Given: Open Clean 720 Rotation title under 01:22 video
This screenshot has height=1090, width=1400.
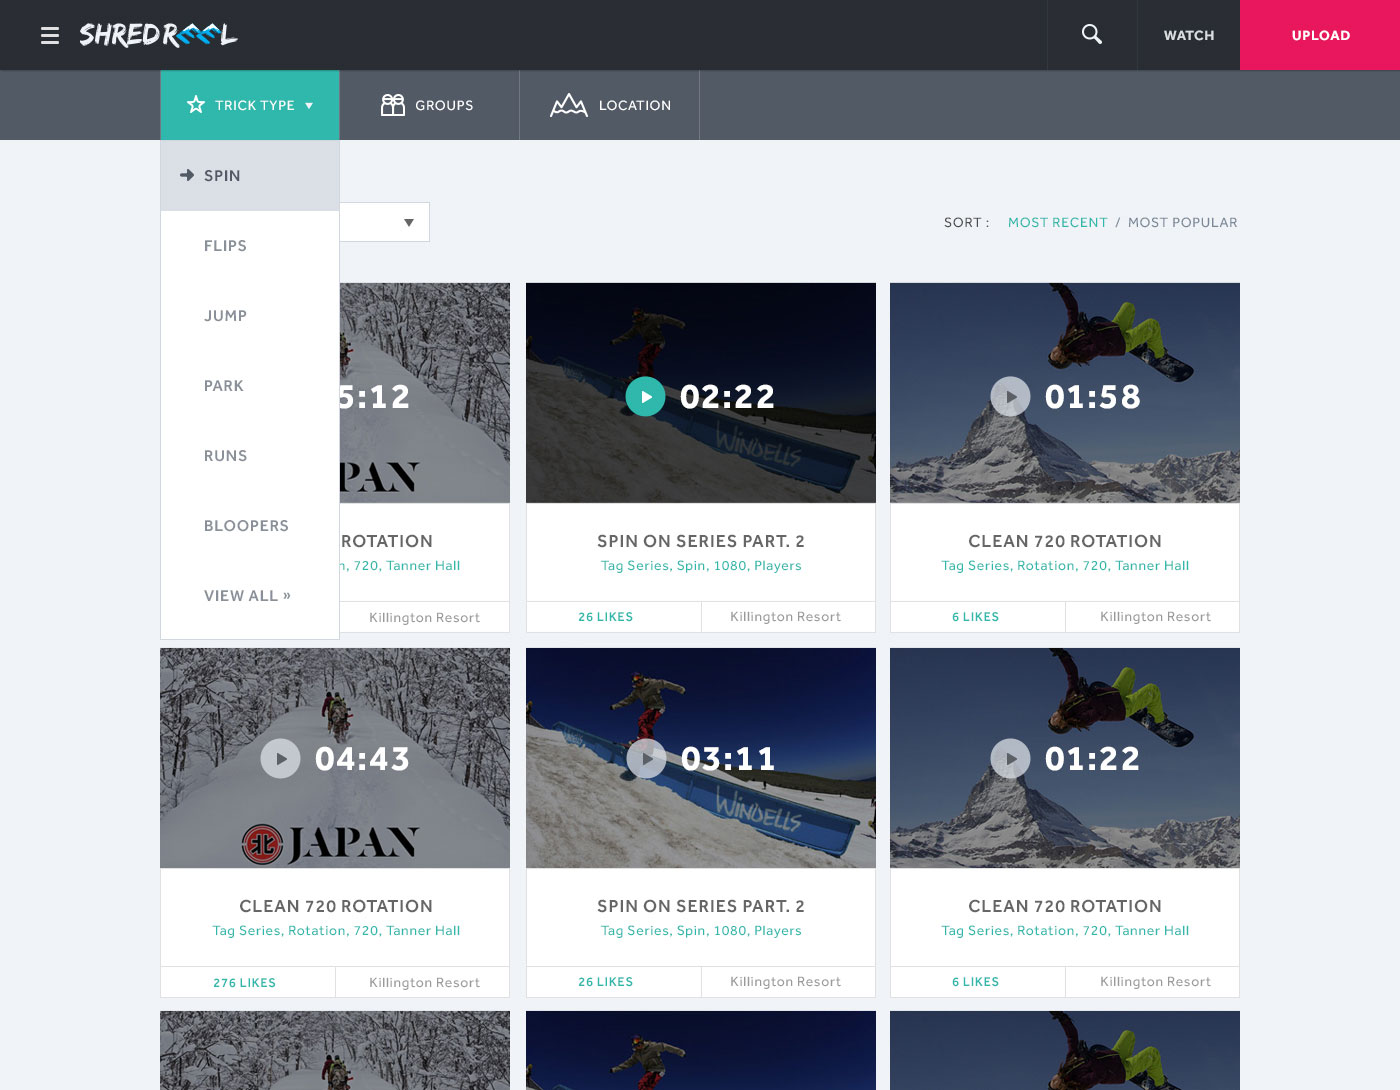Looking at the screenshot, I should coord(1065,906).
